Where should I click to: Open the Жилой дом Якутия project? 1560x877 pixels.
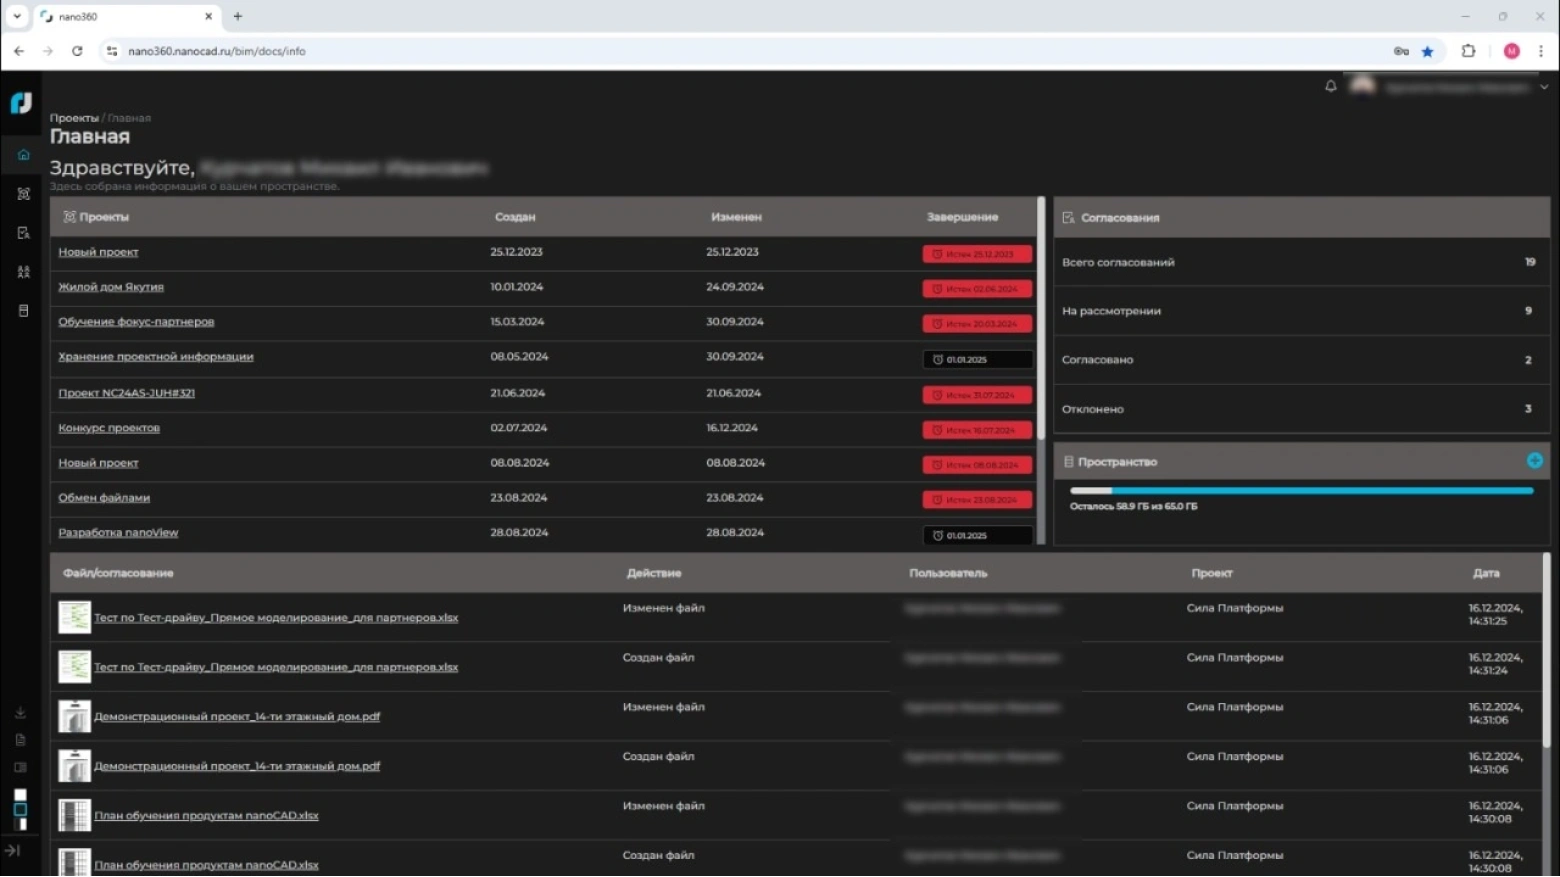coord(111,287)
